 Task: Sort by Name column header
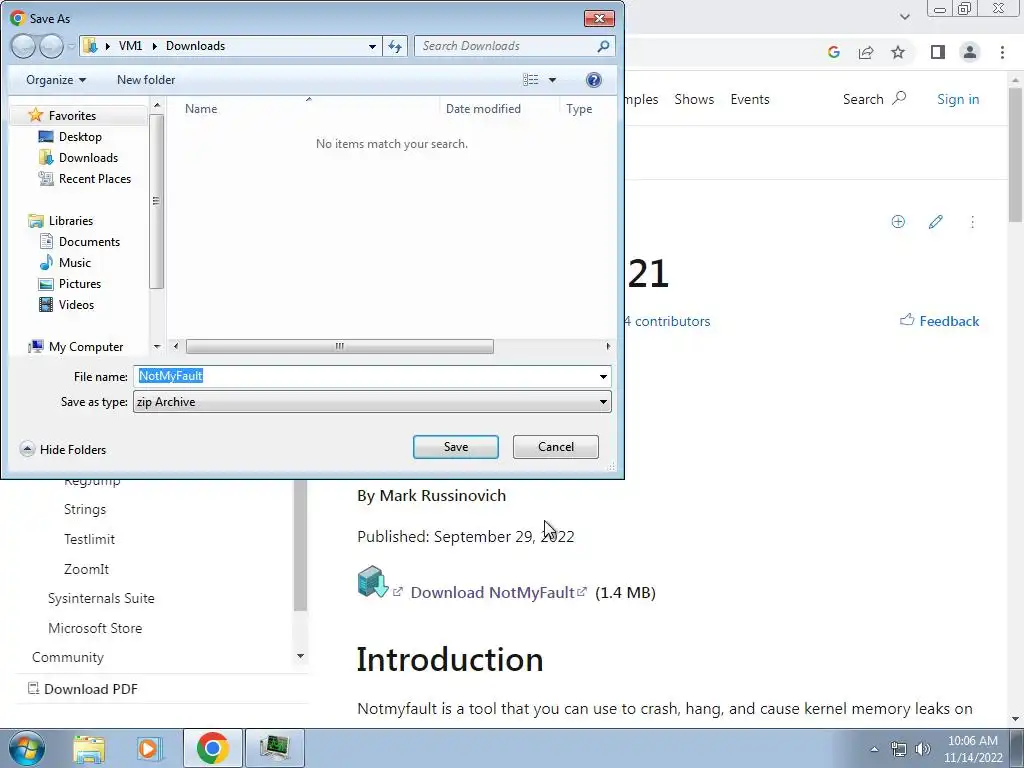tap(200, 108)
